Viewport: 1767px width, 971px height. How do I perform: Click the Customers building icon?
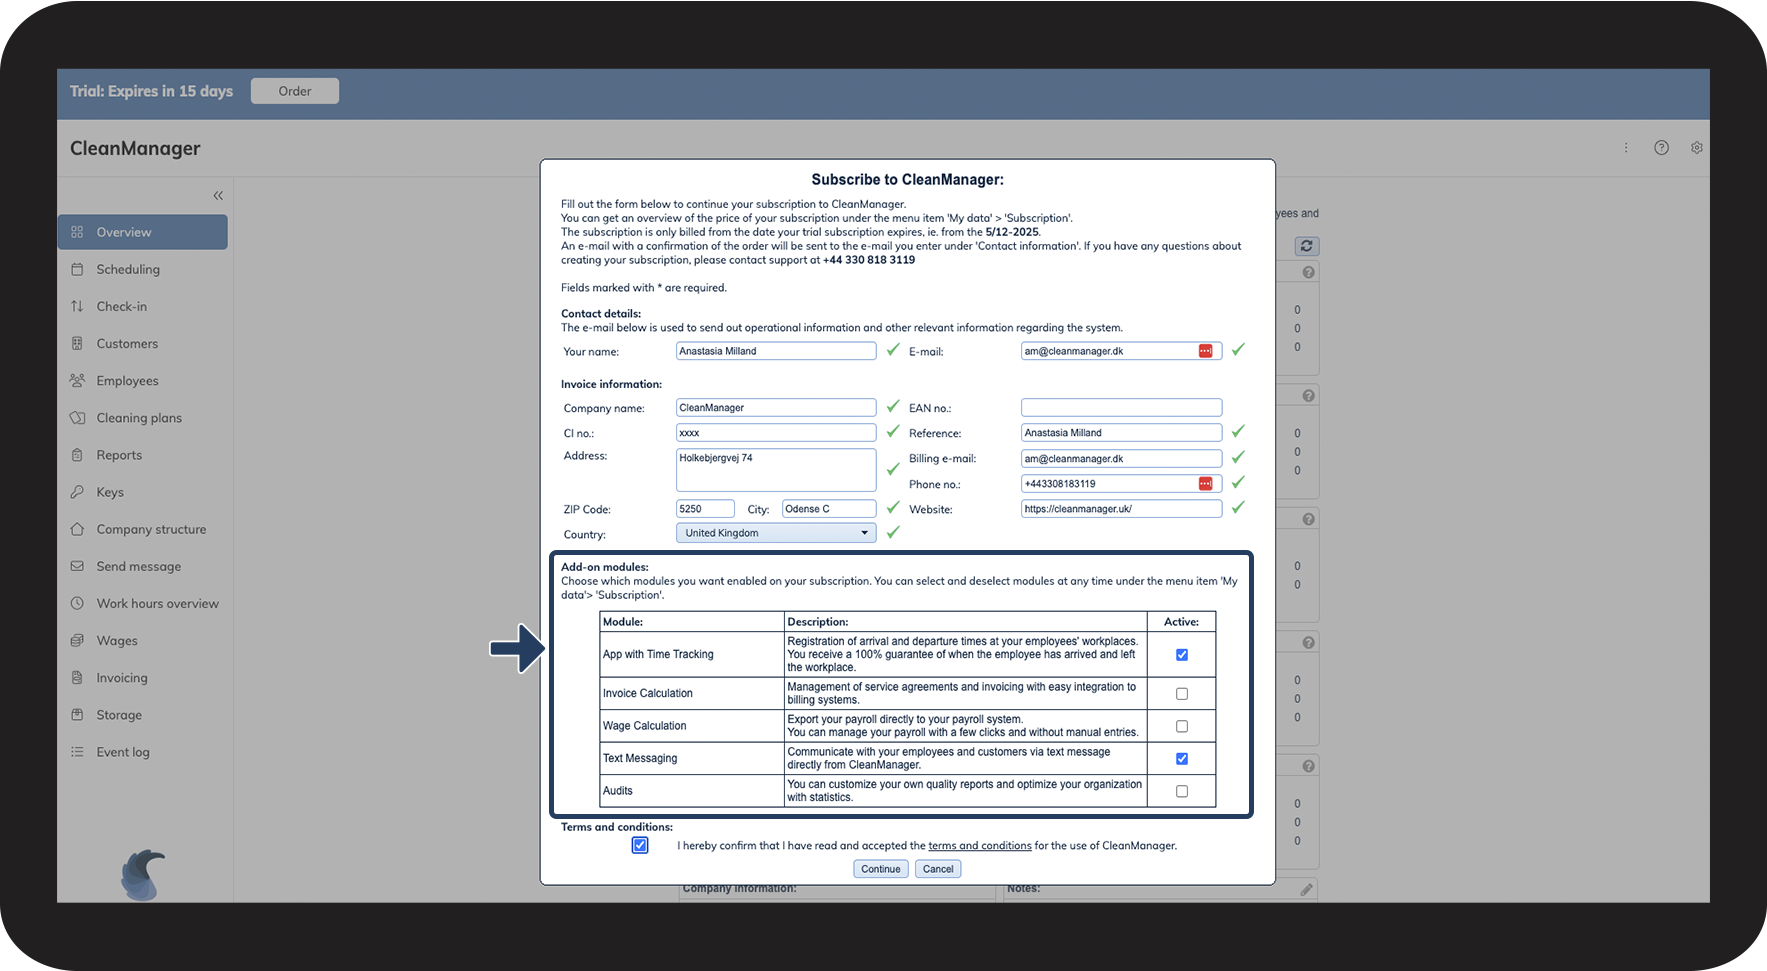[77, 343]
